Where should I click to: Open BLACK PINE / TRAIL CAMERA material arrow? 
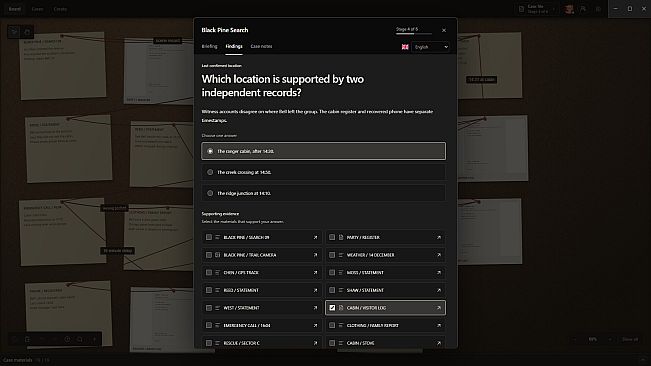coord(315,255)
